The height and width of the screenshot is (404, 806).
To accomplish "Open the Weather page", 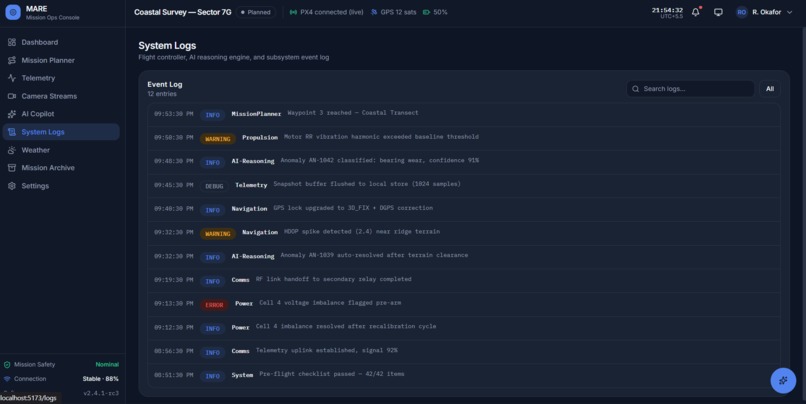I will [61, 150].
